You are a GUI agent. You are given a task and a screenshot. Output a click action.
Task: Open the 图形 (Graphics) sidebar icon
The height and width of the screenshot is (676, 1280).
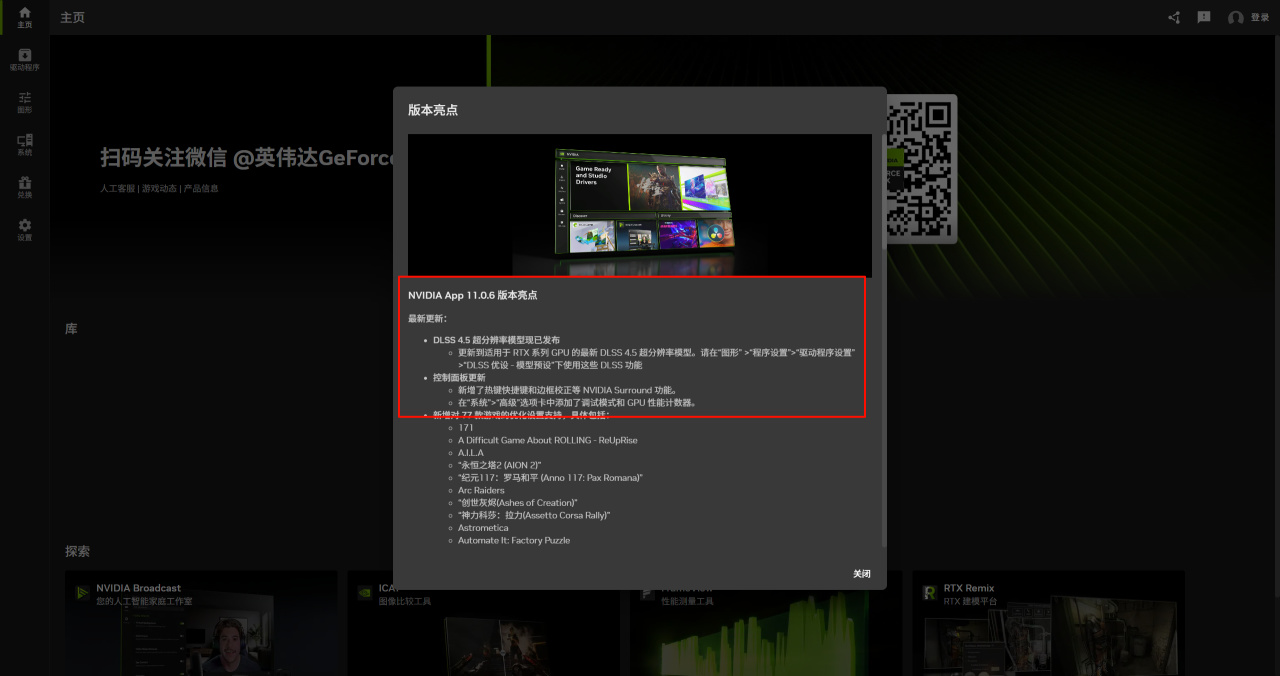pos(25,102)
